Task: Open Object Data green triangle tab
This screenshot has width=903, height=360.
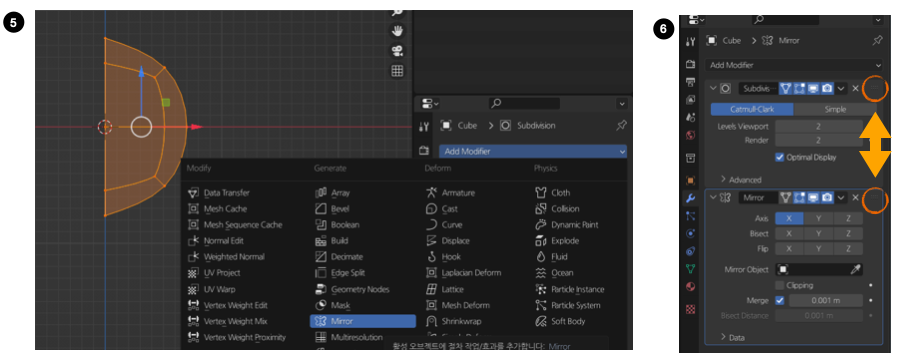Action: 691,268
